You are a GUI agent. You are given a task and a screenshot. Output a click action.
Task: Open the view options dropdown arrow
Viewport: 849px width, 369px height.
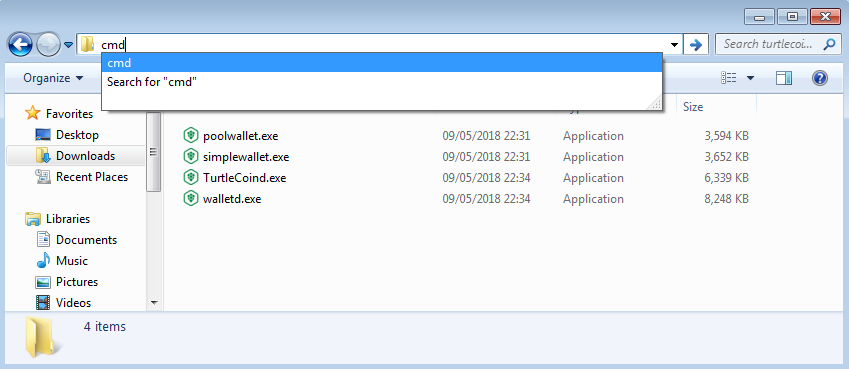coord(750,79)
